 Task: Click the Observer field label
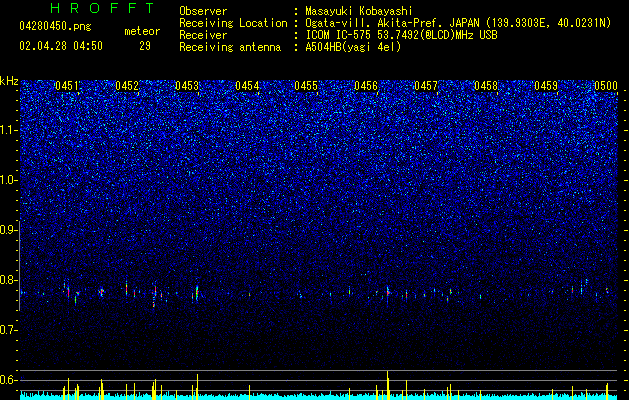(203, 11)
